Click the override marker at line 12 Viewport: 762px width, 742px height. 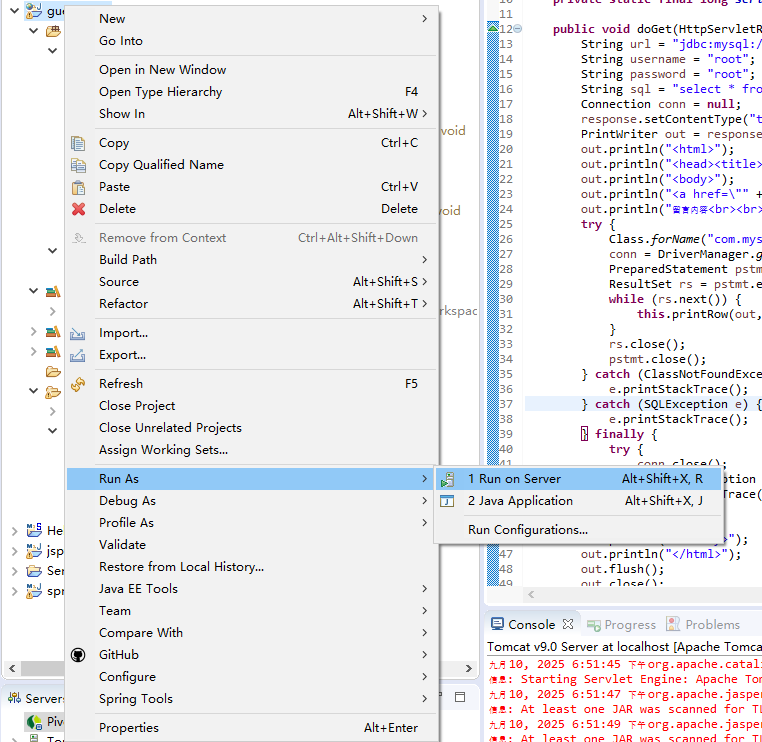(x=493, y=28)
